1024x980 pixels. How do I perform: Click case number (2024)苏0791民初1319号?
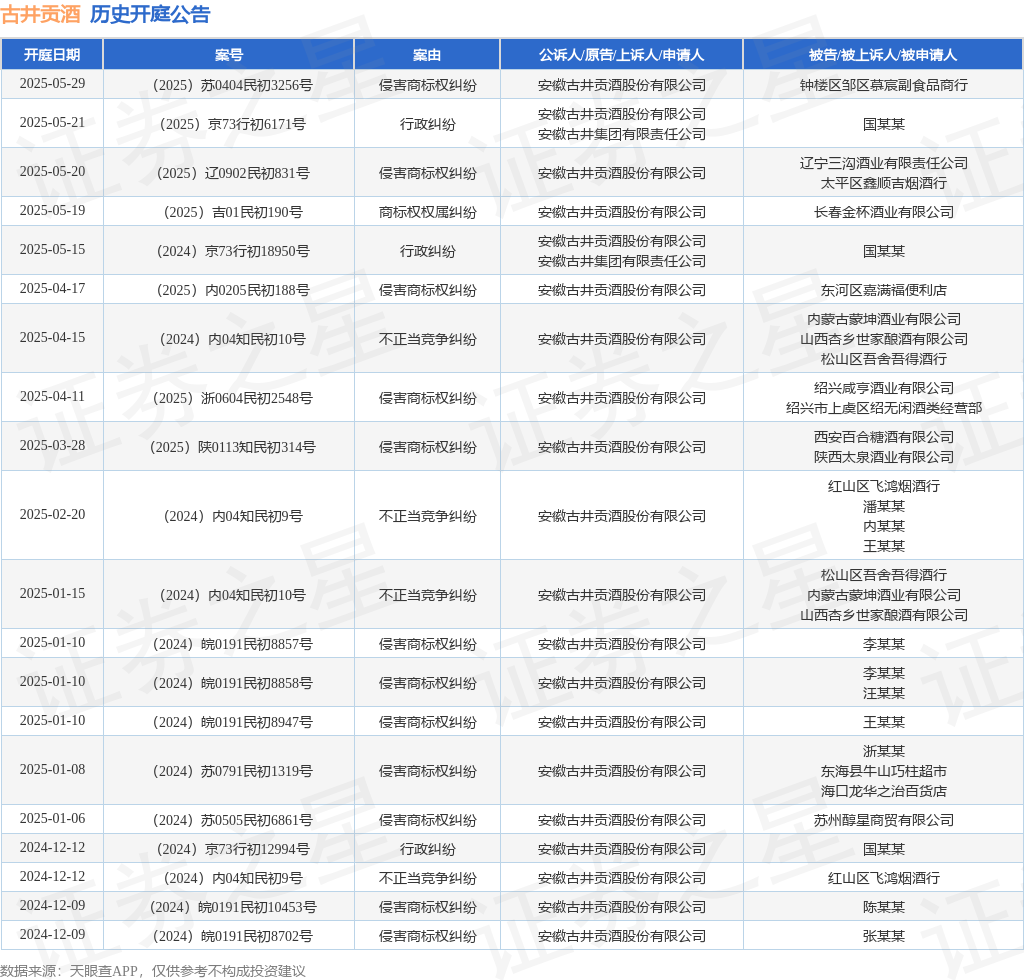(x=232, y=772)
